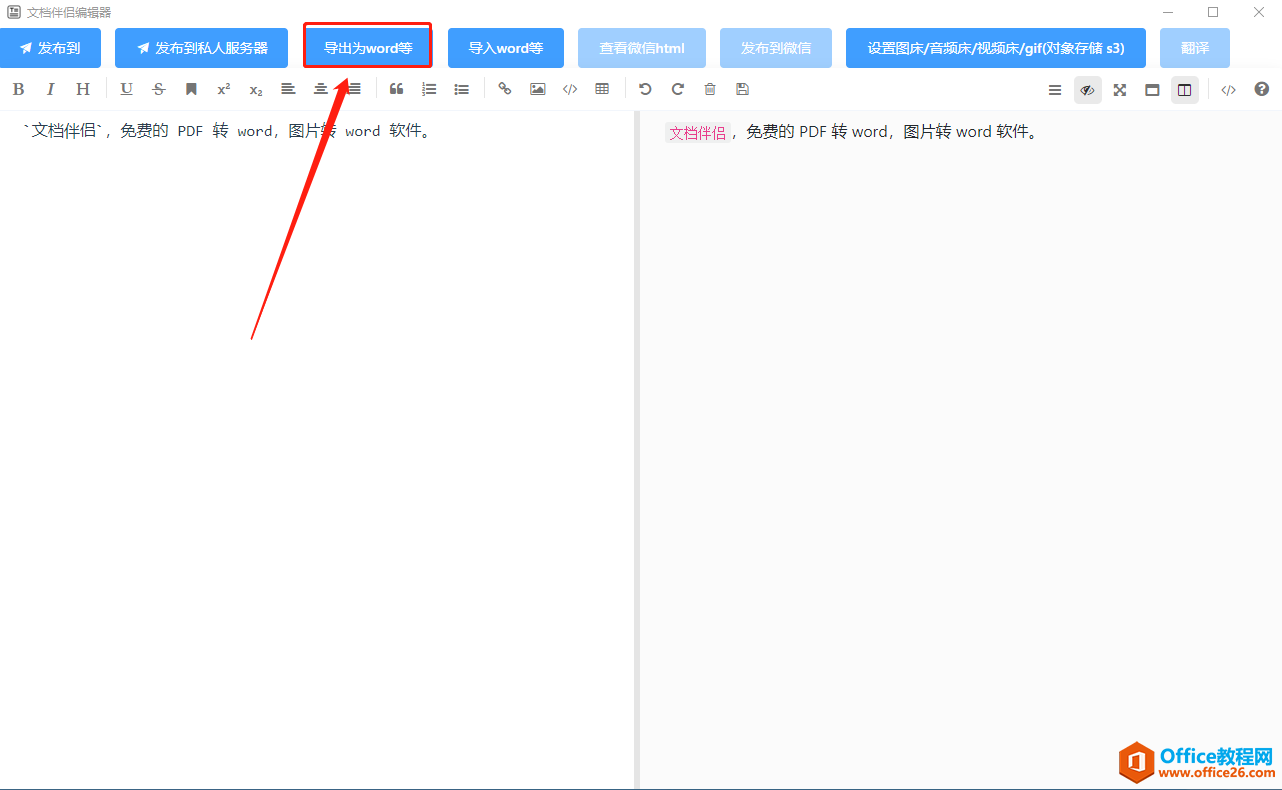Apply italic formatting with the I icon
This screenshot has width=1282, height=790.
(50, 89)
